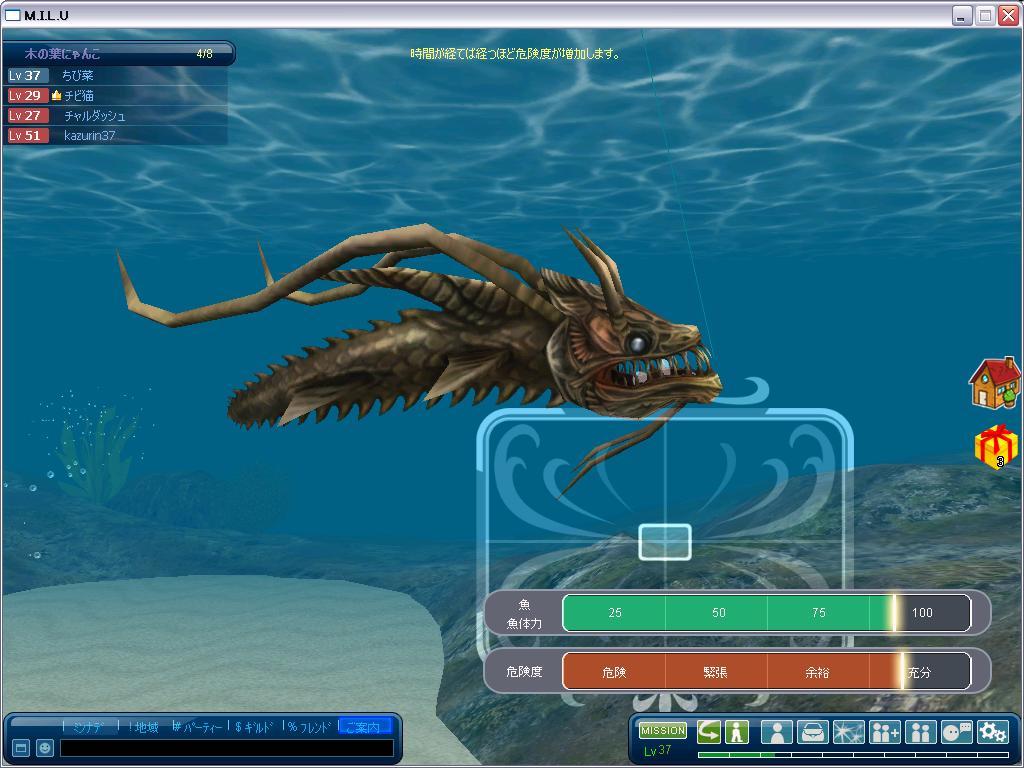
Task: Open the gift box with 3 badge
Action: [x=995, y=446]
